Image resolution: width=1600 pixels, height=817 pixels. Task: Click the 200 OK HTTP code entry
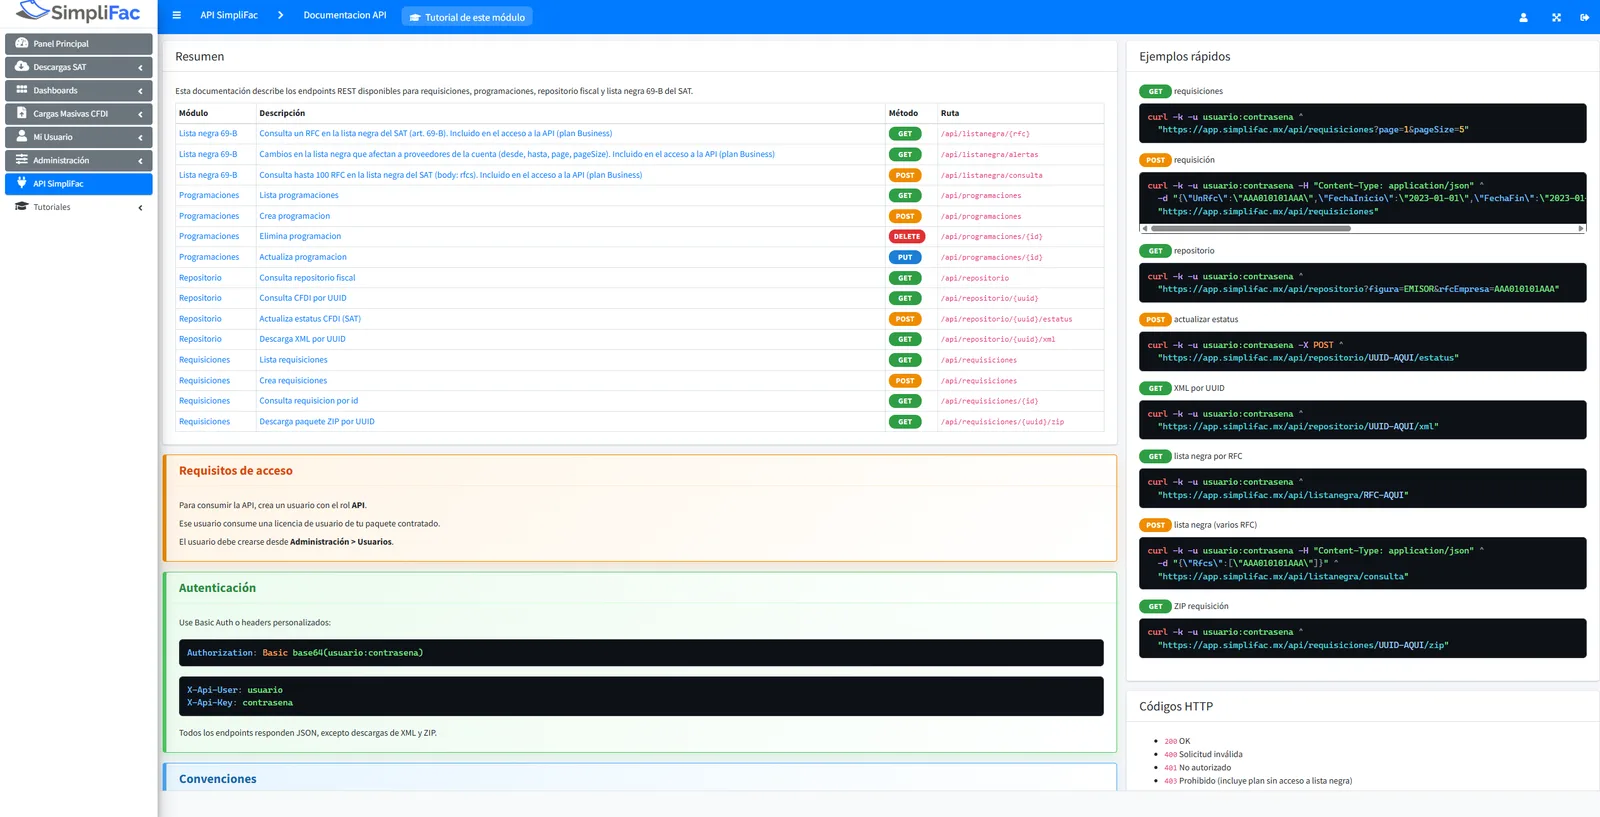1177,741
